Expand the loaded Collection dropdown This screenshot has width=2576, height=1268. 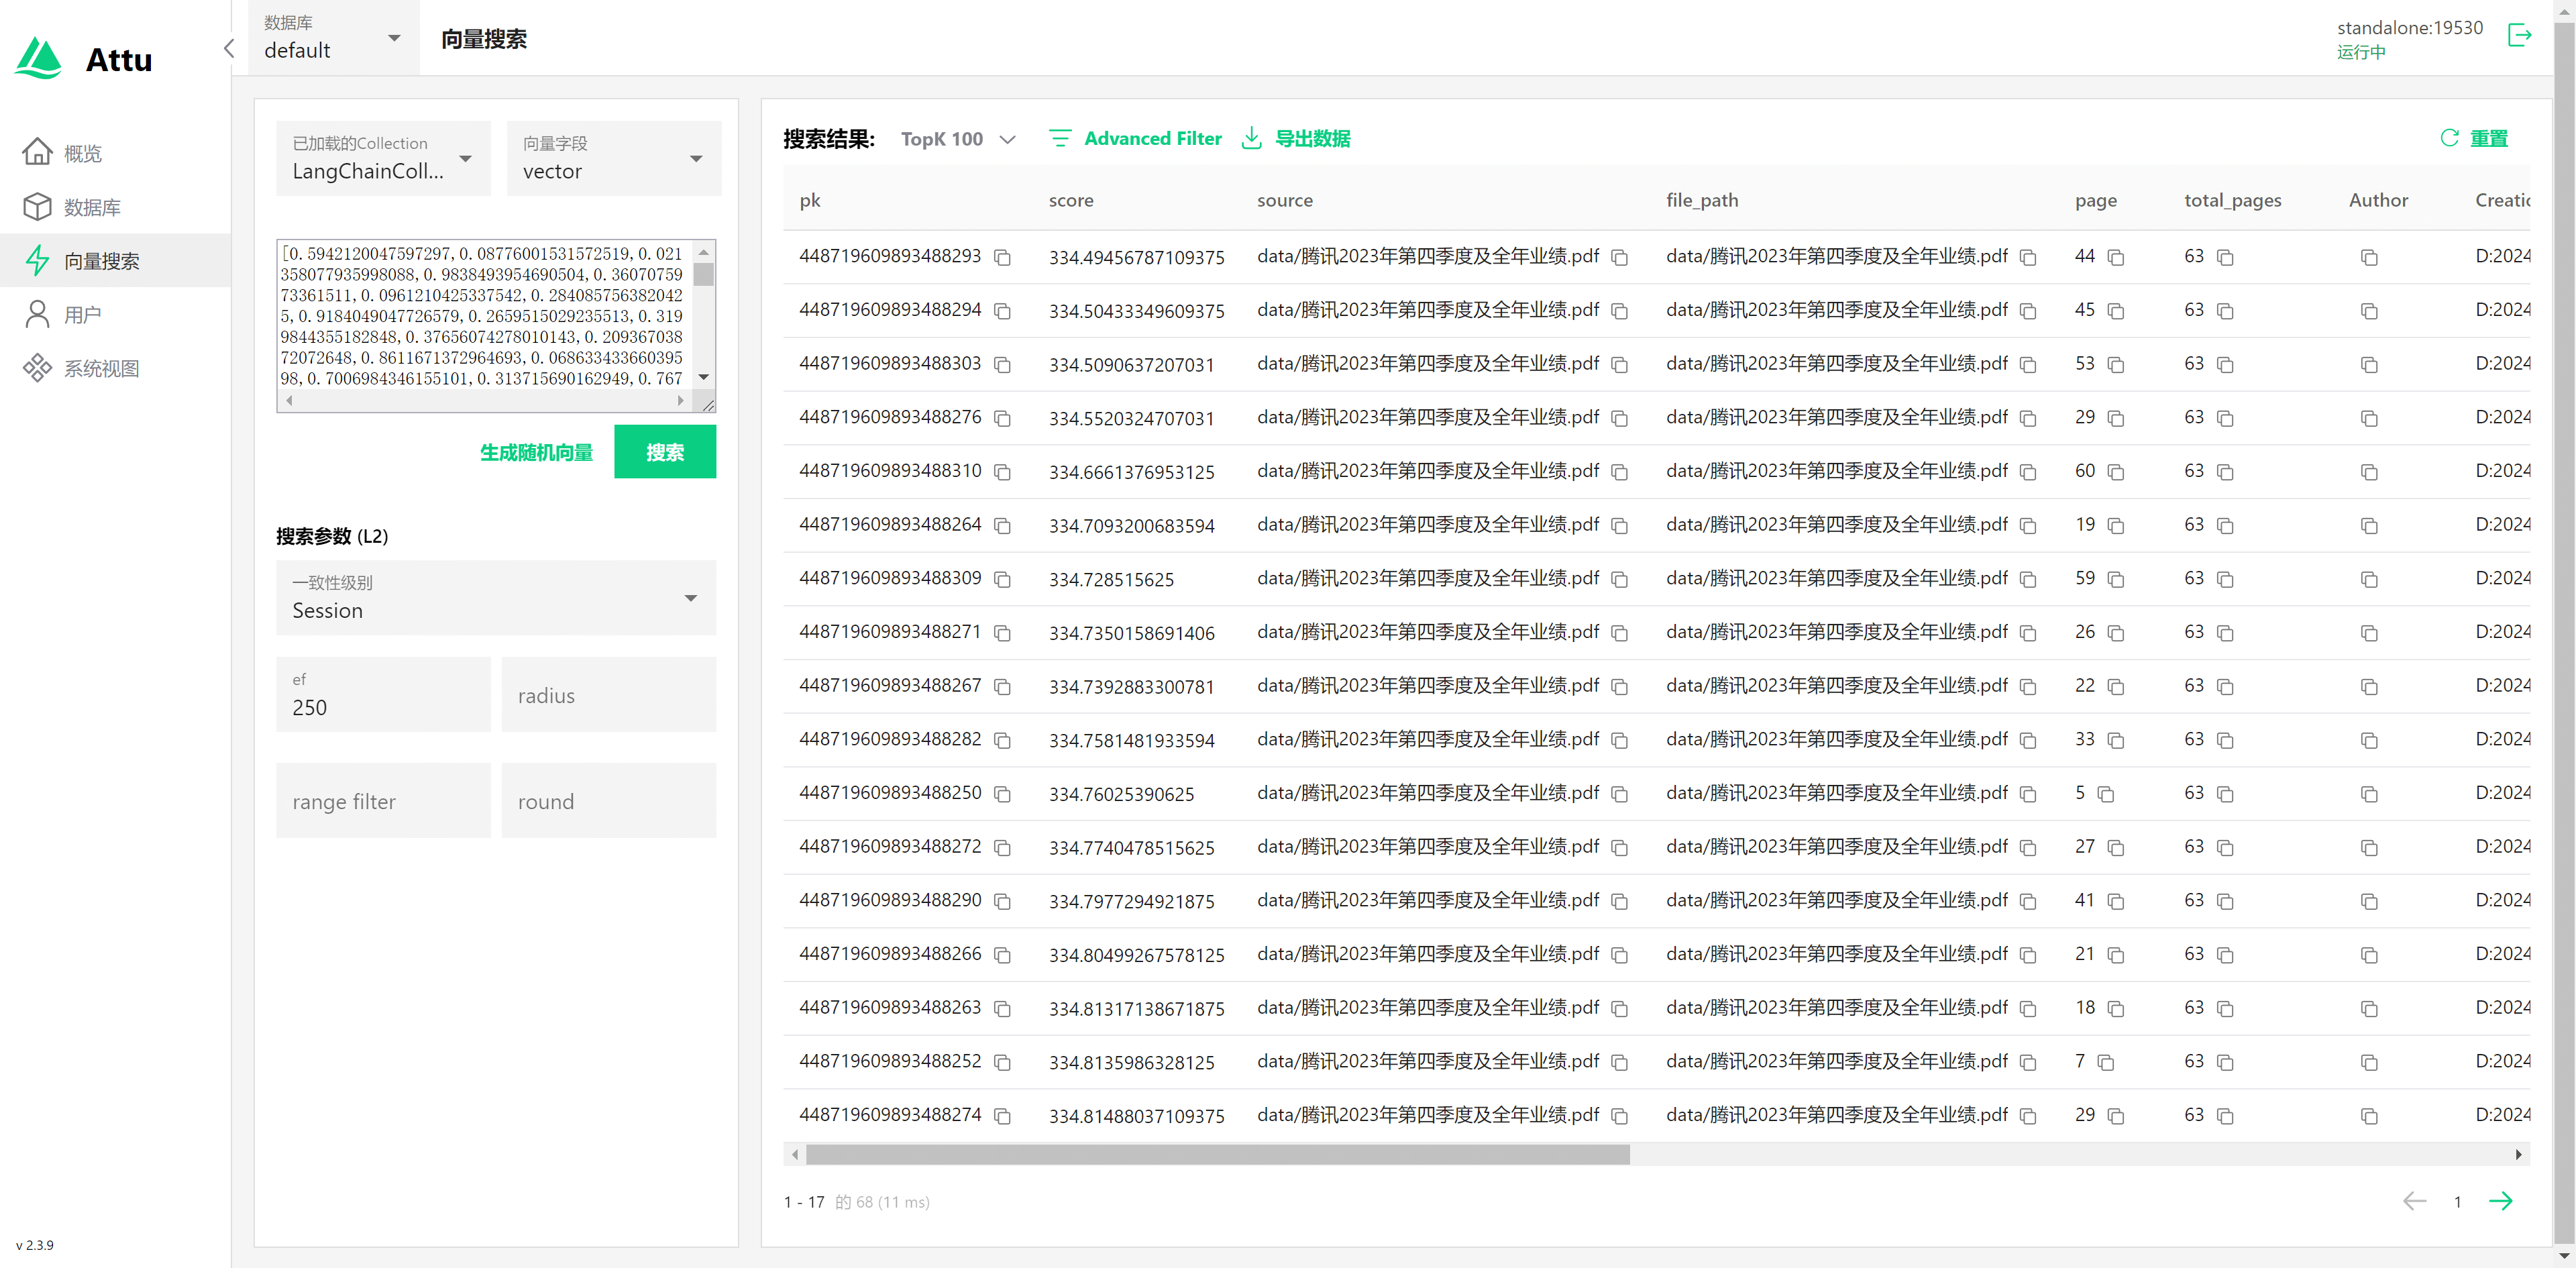383,158
